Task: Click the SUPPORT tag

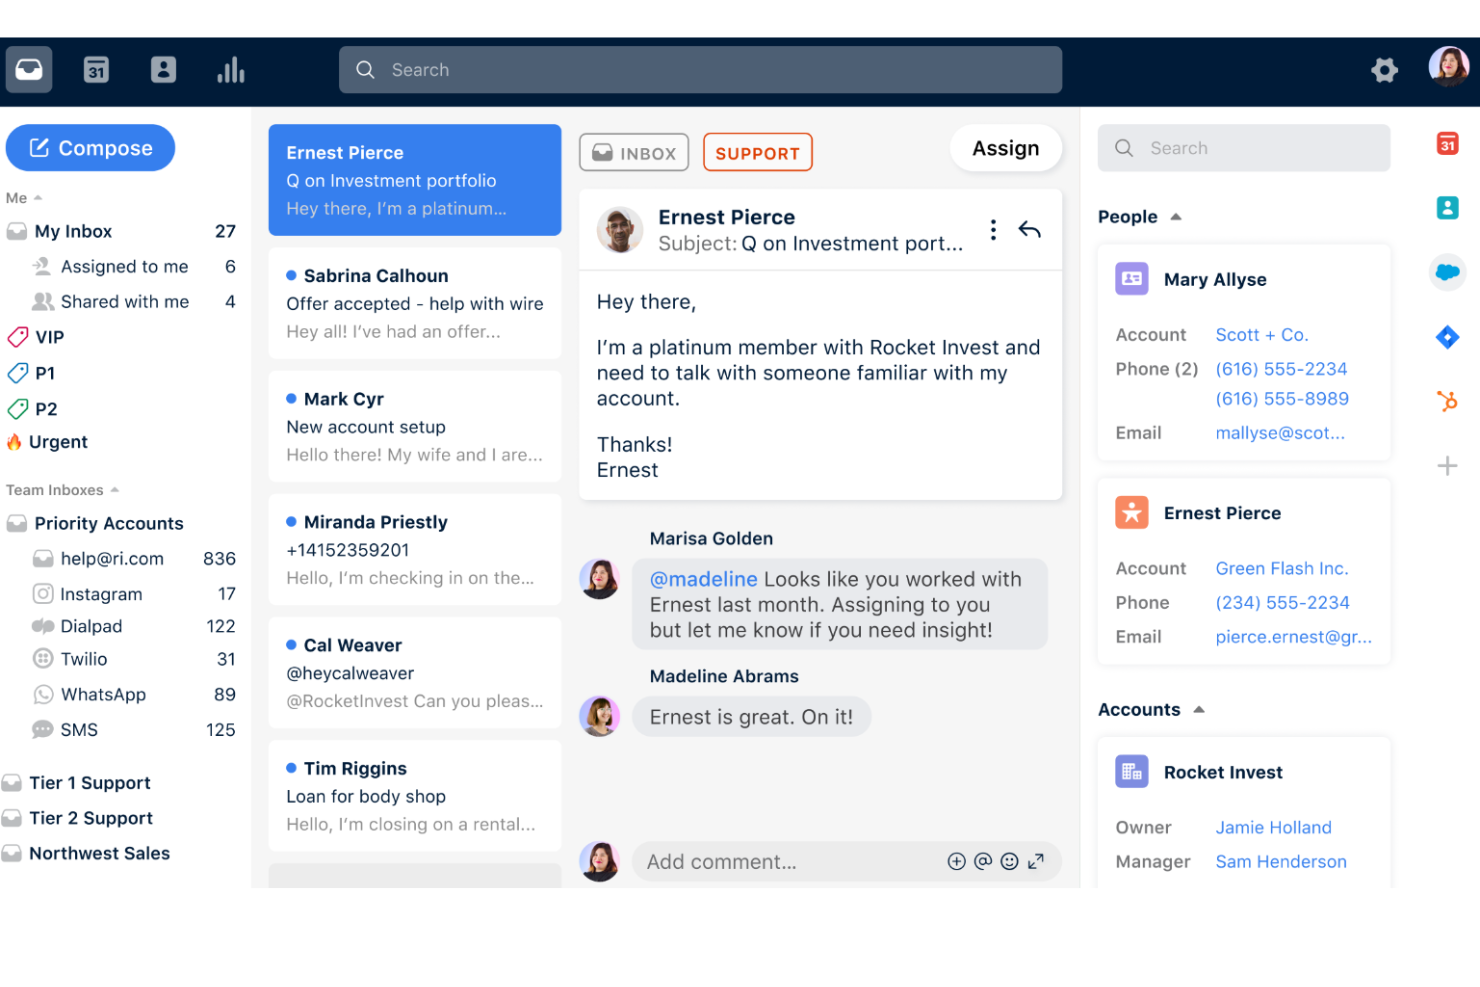Action: click(757, 153)
